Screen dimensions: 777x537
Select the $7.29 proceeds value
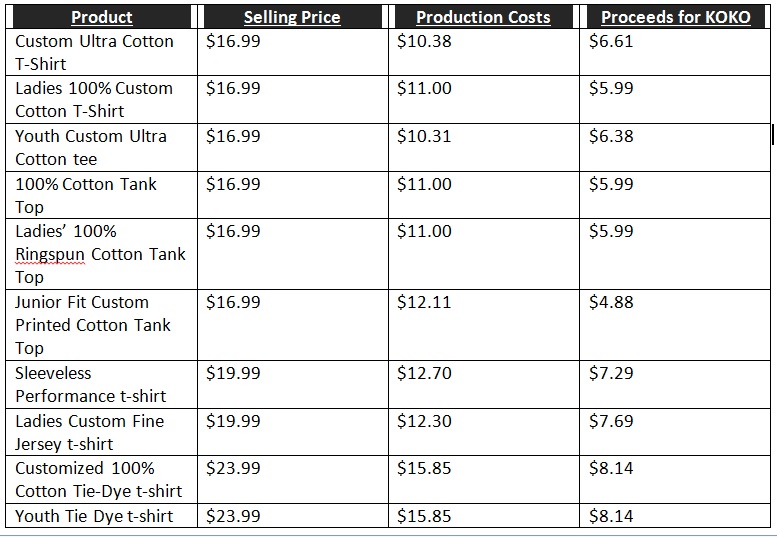click(611, 373)
